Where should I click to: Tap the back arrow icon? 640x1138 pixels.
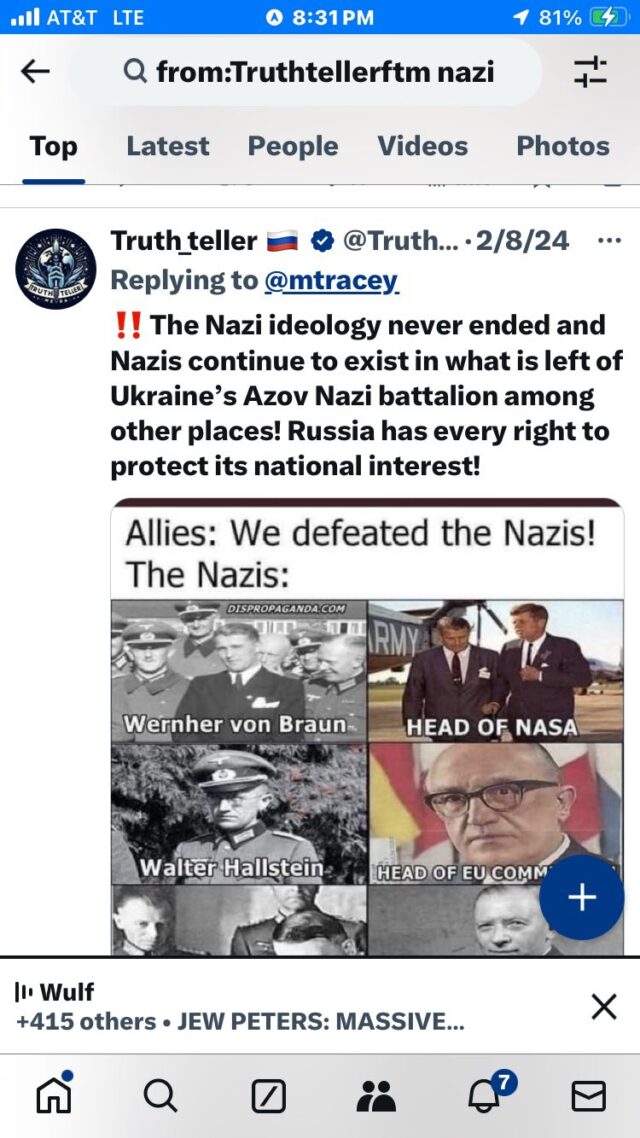click(x=35, y=71)
